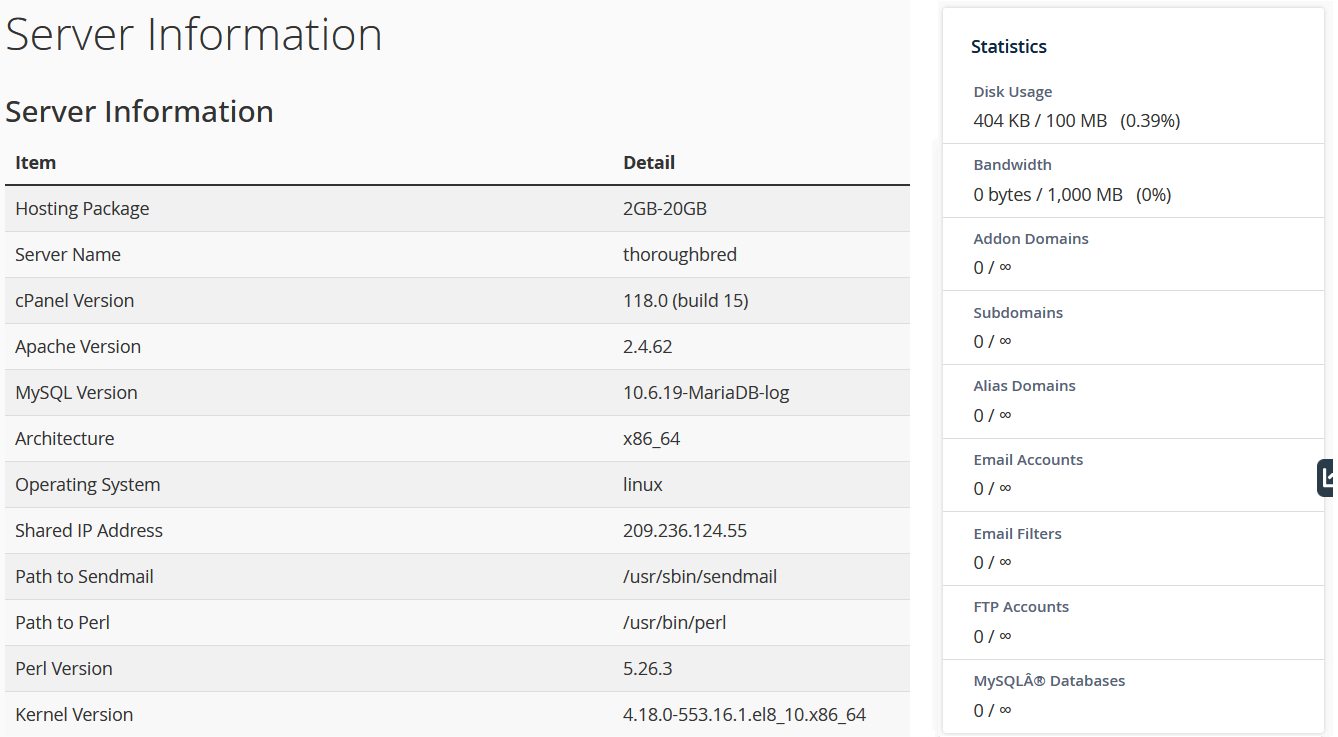Click the Email Accounts statistic label
The height and width of the screenshot is (737, 1338).
point(1027,460)
